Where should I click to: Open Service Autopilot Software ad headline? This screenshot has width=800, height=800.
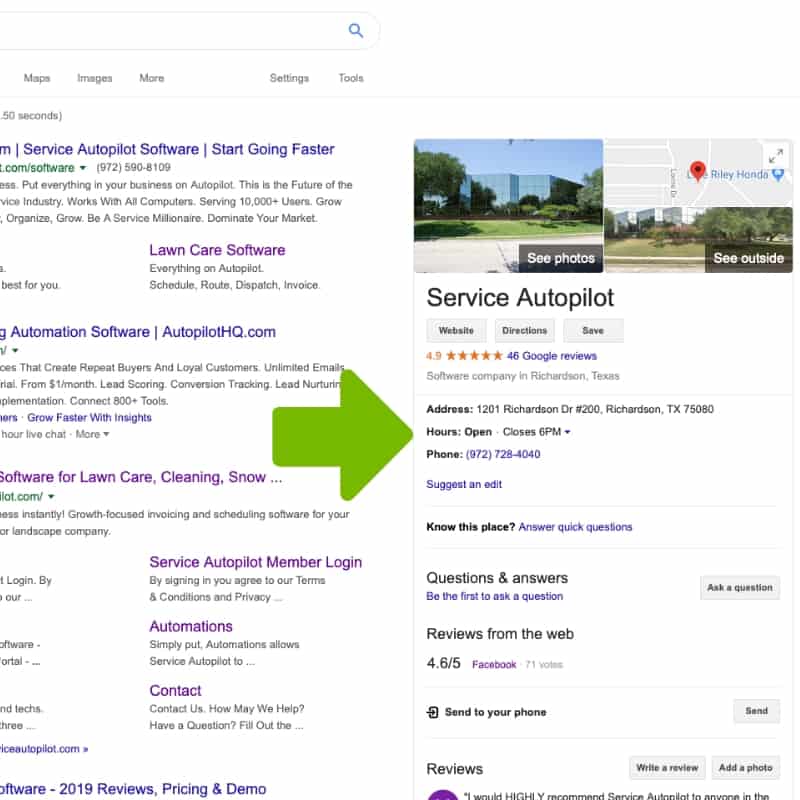[167, 149]
